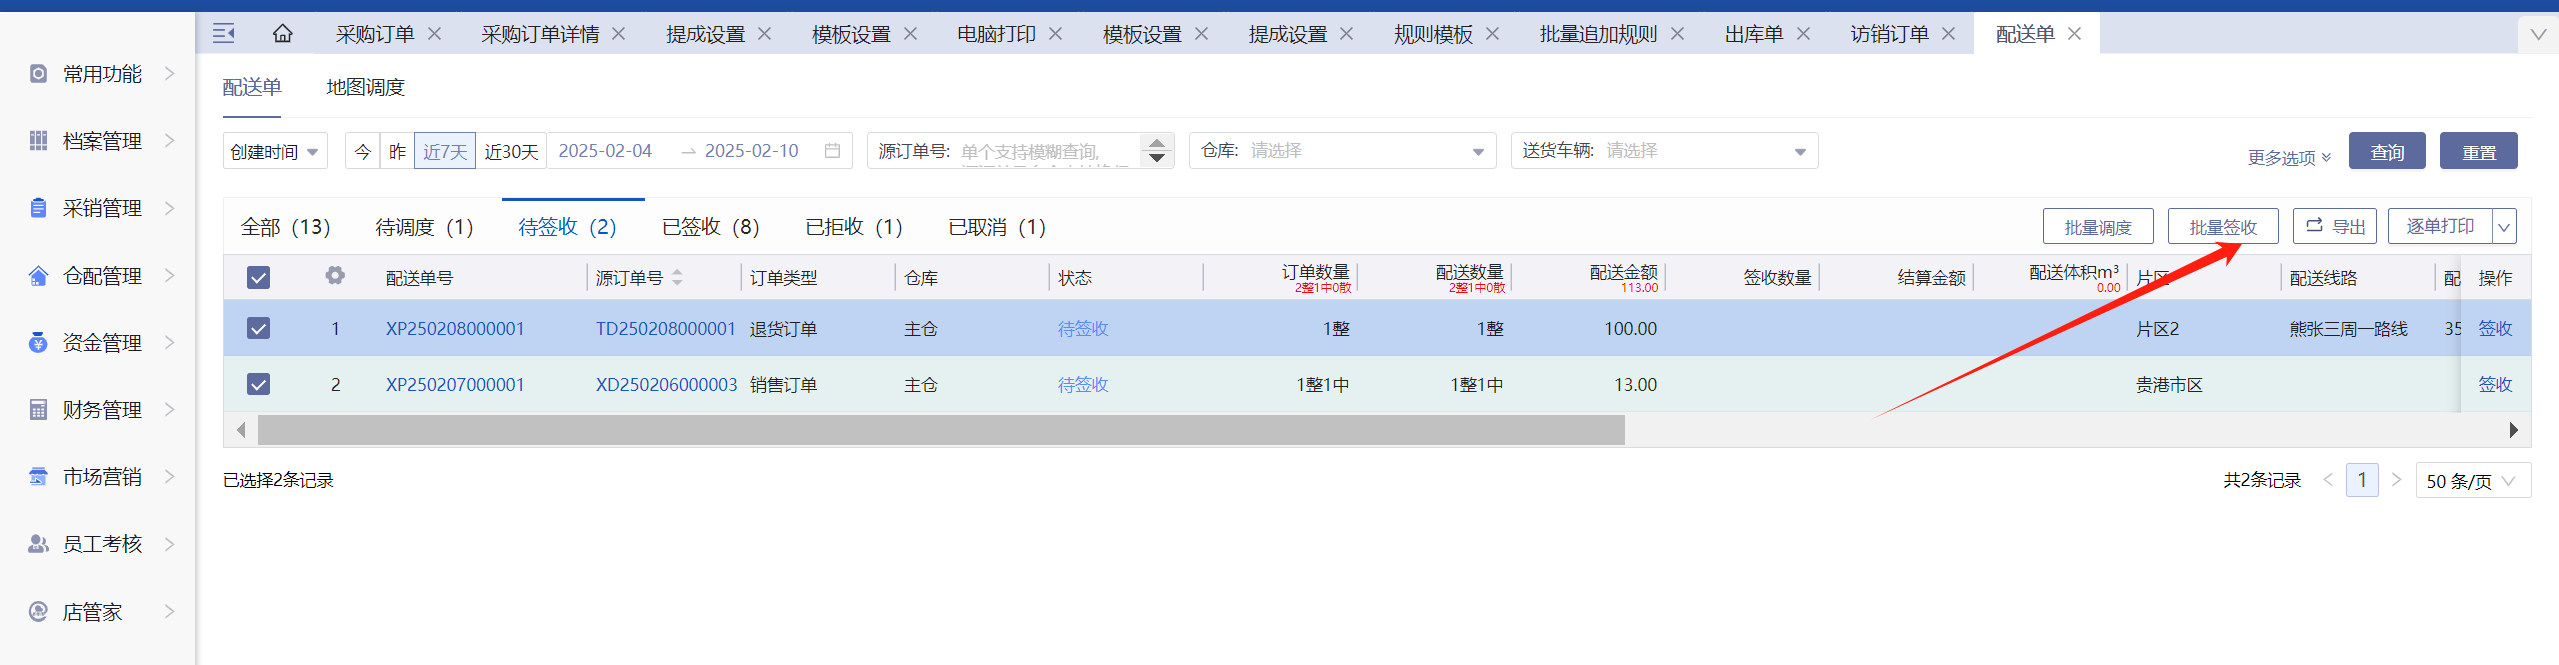Open the 送货车辆 dropdown
The width and height of the screenshot is (2559, 665).
coord(1664,151)
